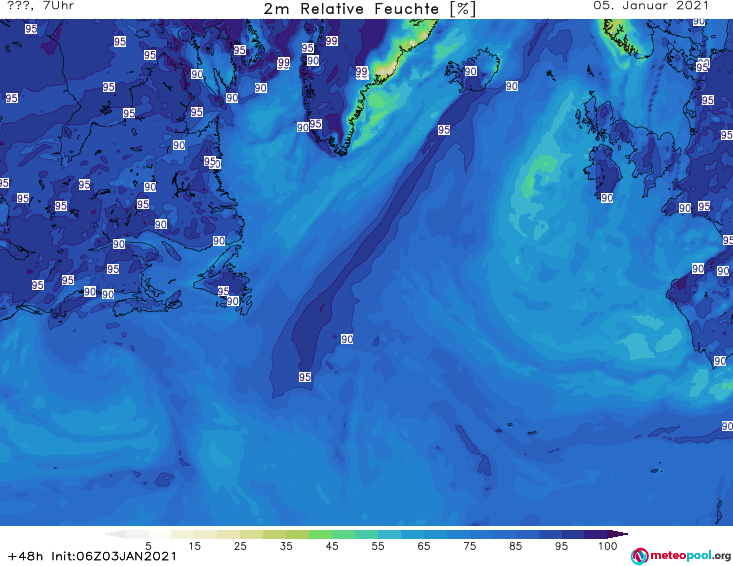This screenshot has width=733, height=566.
Task: Open the meteopool.org link text
Action: 690,556
